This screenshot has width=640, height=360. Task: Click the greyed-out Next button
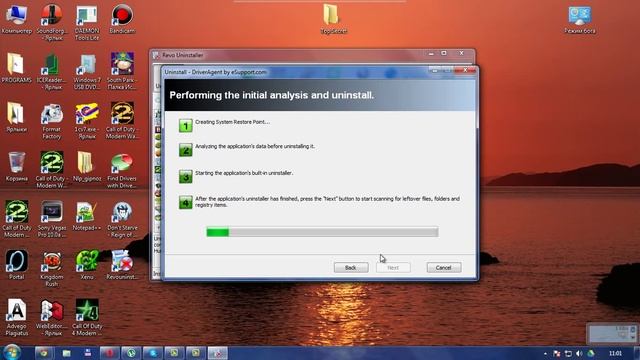(393, 267)
